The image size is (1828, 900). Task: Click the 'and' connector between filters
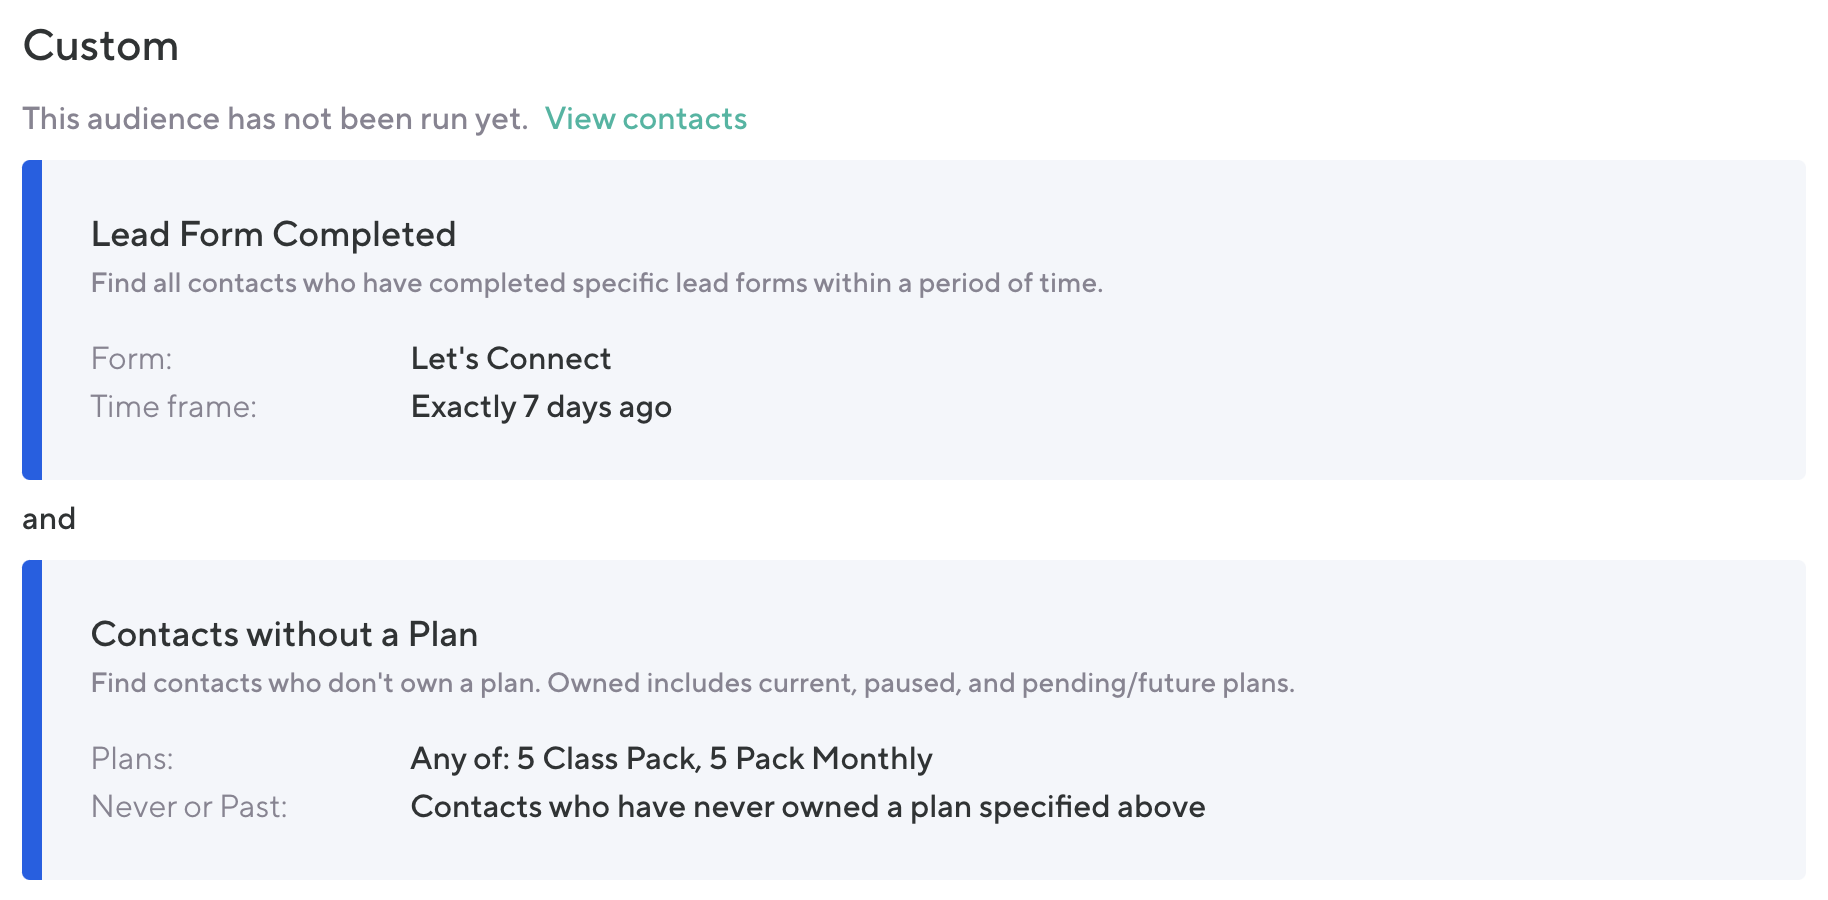[x=49, y=519]
